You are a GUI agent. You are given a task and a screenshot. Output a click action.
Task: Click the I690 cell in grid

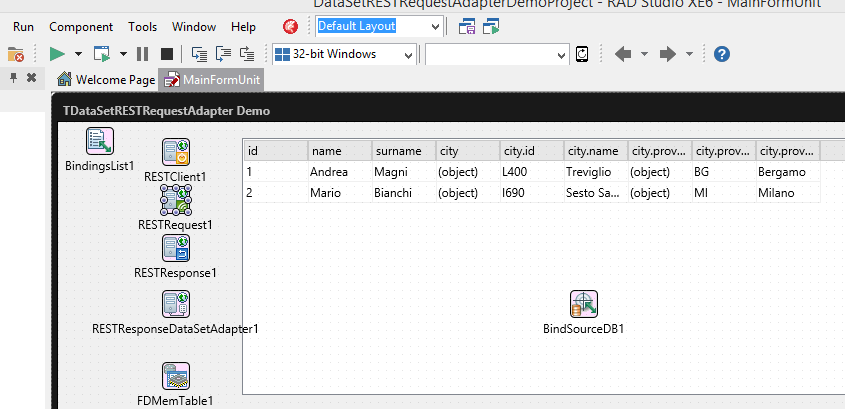point(532,193)
